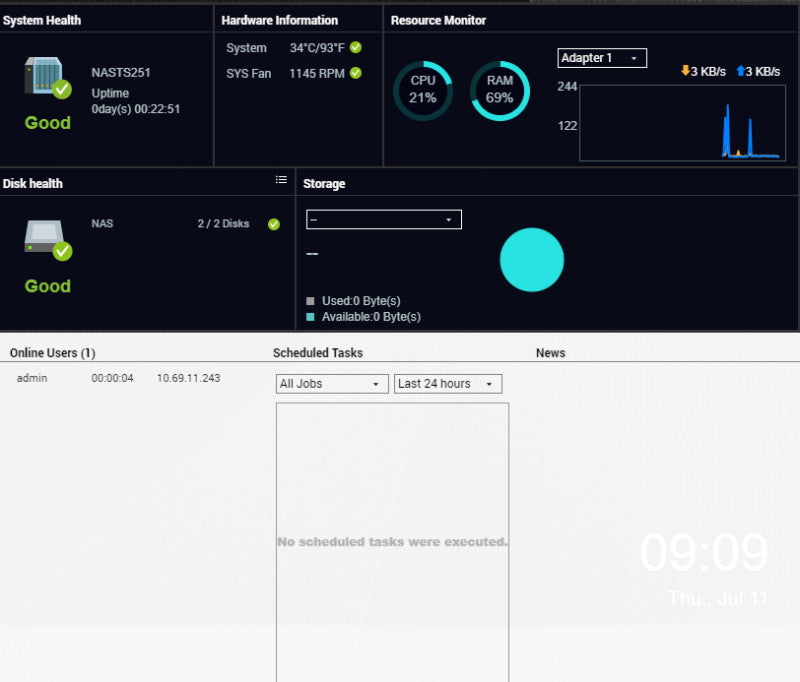
Task: Click the System Health panel title
Action: click(x=42, y=20)
